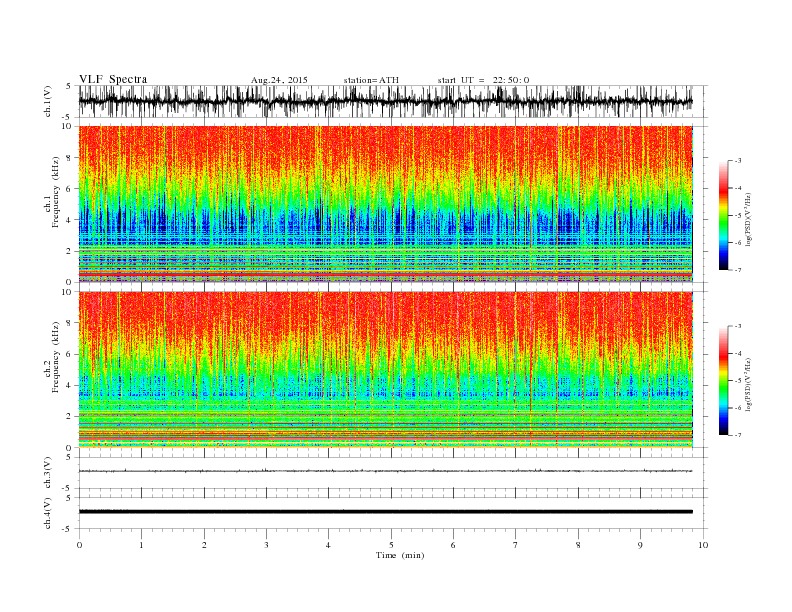Click the time axis tick label '7'
This screenshot has height=612, width=792.
coord(516,545)
